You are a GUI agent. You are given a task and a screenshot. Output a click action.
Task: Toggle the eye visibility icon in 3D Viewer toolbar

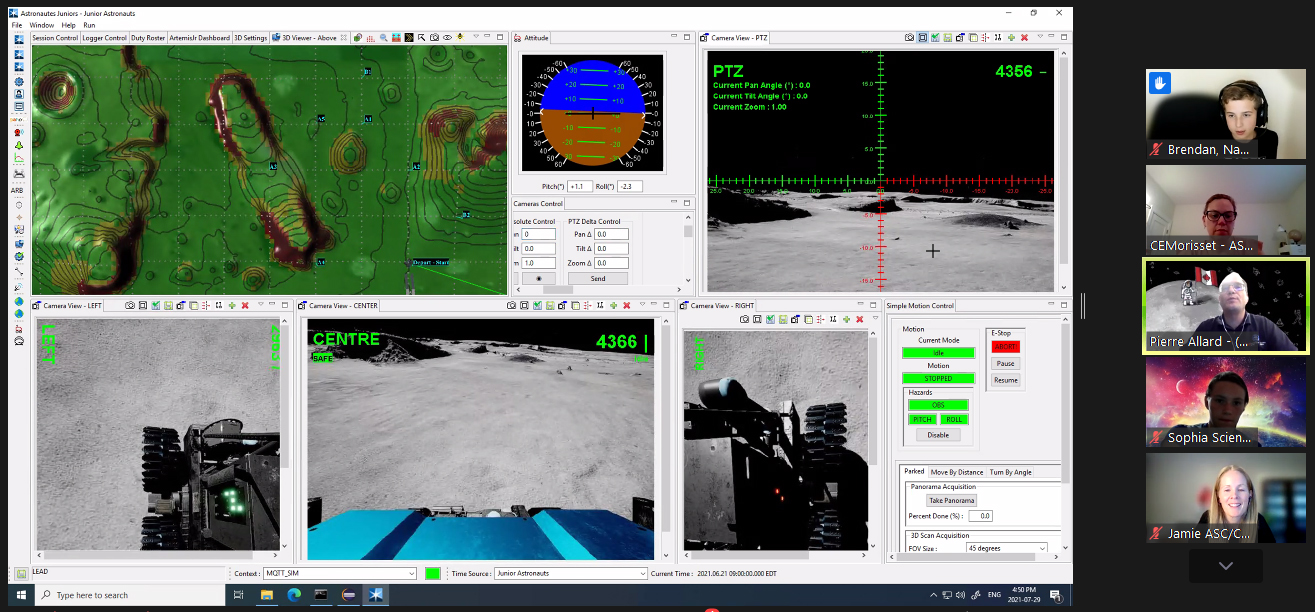coord(447,37)
